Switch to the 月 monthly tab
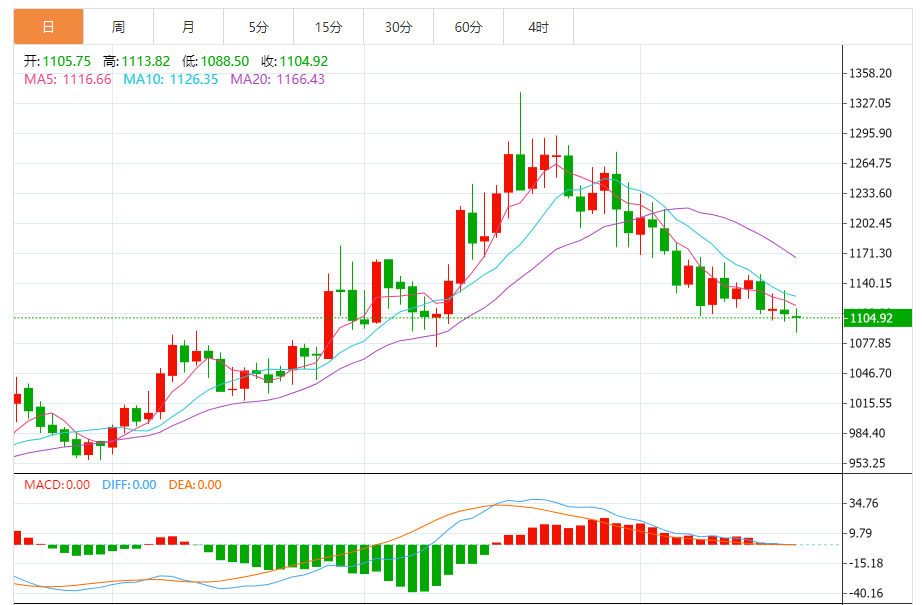The height and width of the screenshot is (605, 922). coord(189,27)
